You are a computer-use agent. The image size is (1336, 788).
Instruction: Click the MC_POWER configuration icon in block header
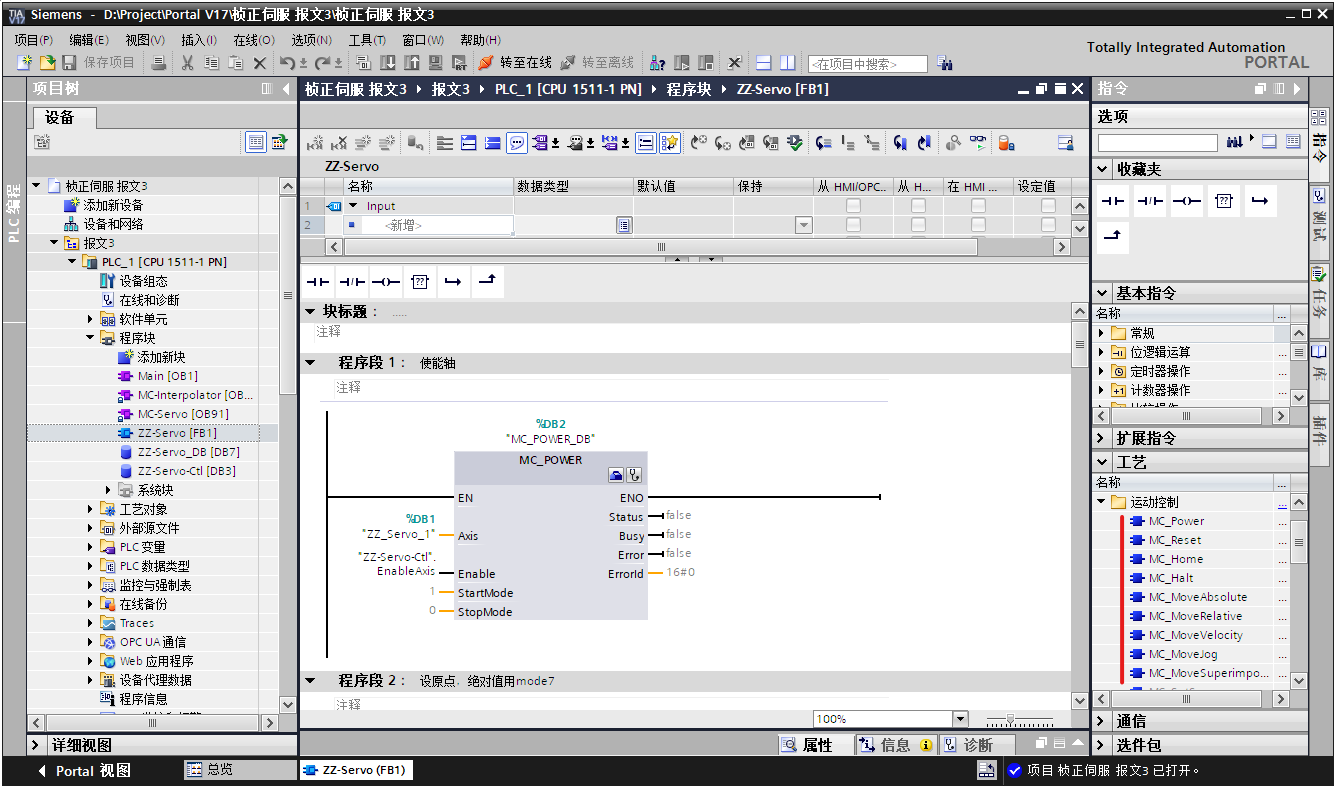(616, 476)
